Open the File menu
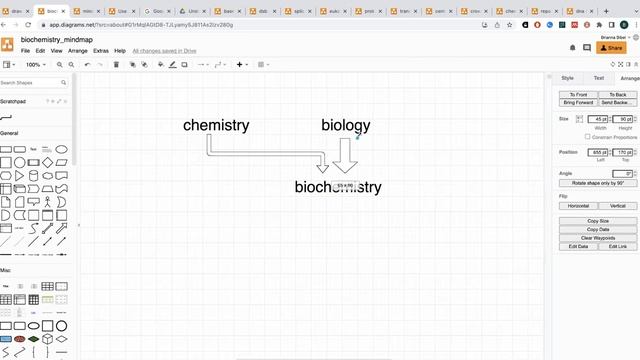The width and height of the screenshot is (640, 360). (25, 51)
